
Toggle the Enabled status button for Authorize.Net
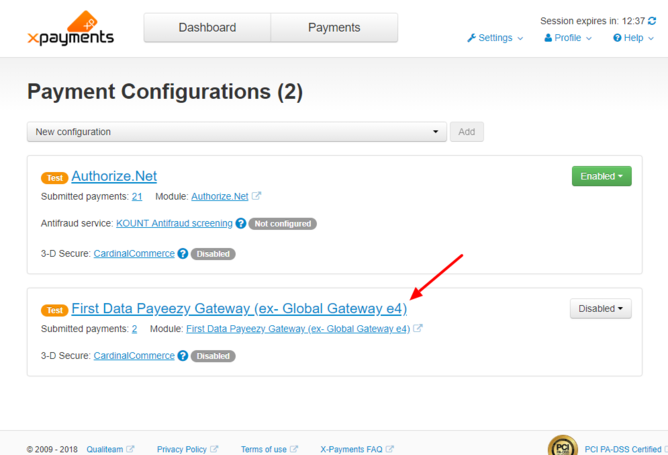602,176
